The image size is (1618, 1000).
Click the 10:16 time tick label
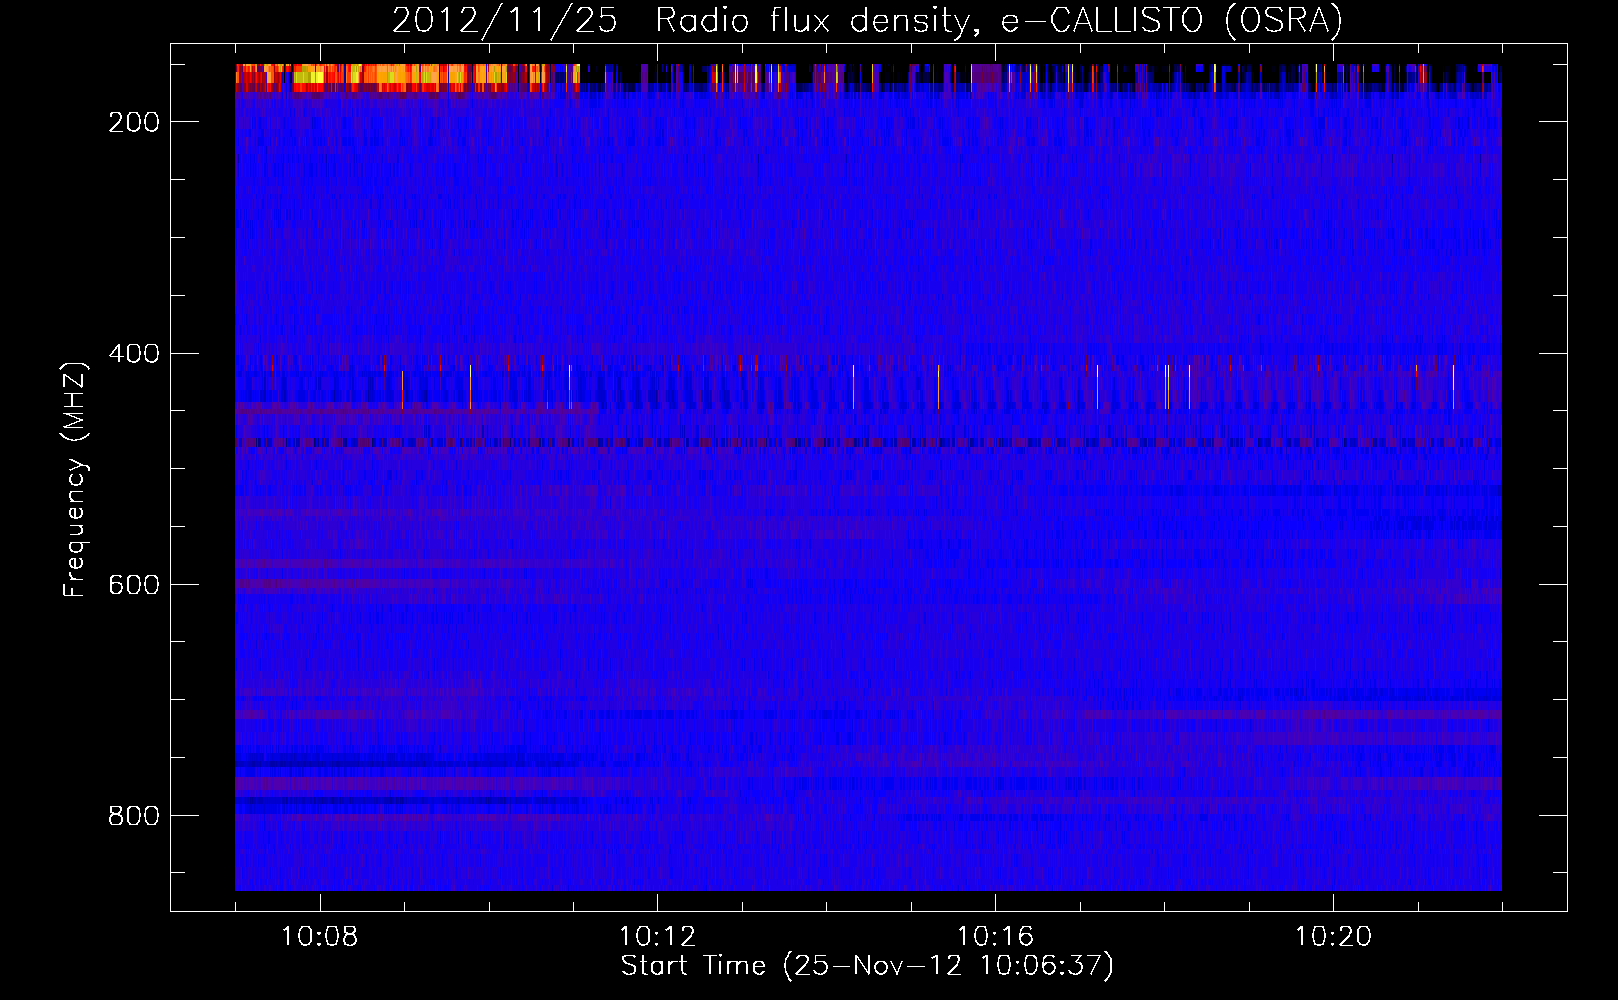coord(995,937)
